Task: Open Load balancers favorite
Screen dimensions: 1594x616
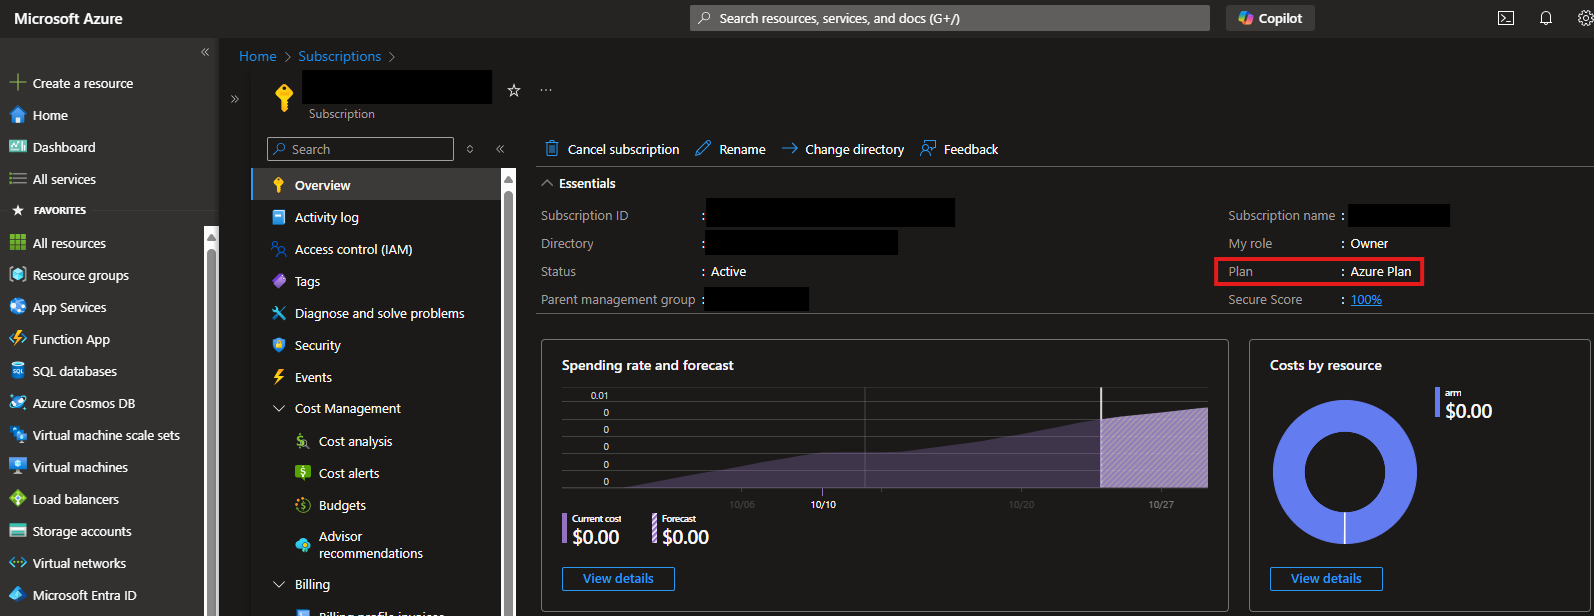Action: (x=75, y=499)
